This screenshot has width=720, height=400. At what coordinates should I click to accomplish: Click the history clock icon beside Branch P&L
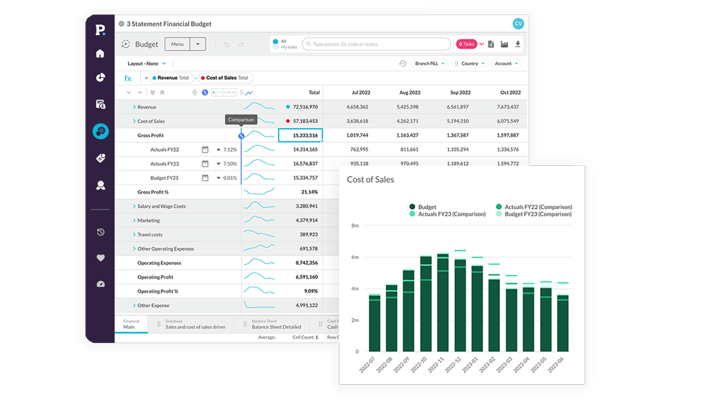pyautogui.click(x=402, y=63)
